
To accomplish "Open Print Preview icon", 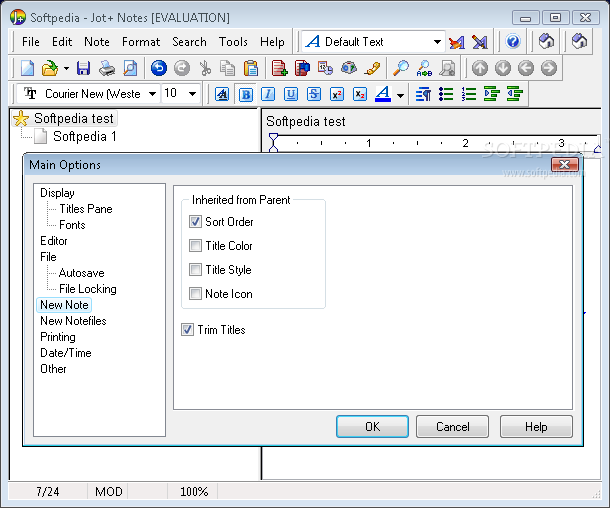I will (x=130, y=68).
